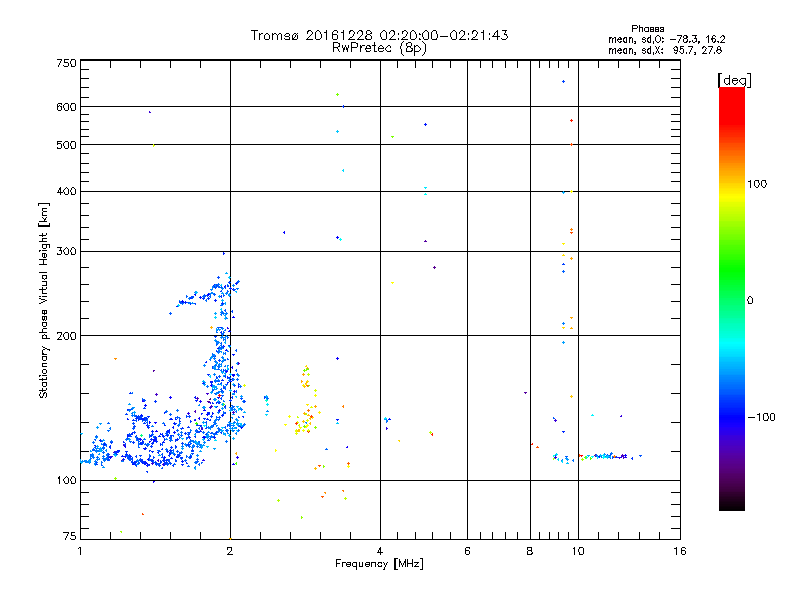The image size is (800, 600).
Task: Click the x-axis tick label '6'
Action: pyautogui.click(x=467, y=551)
